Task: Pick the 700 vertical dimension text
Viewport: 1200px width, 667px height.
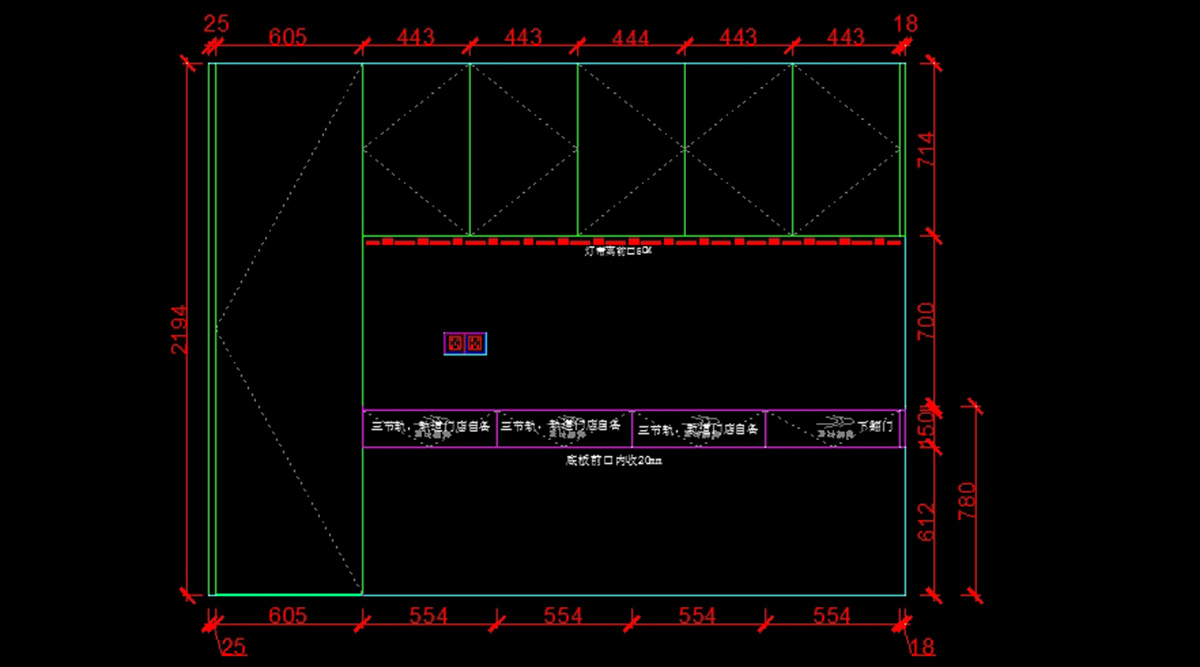Action: (926, 321)
